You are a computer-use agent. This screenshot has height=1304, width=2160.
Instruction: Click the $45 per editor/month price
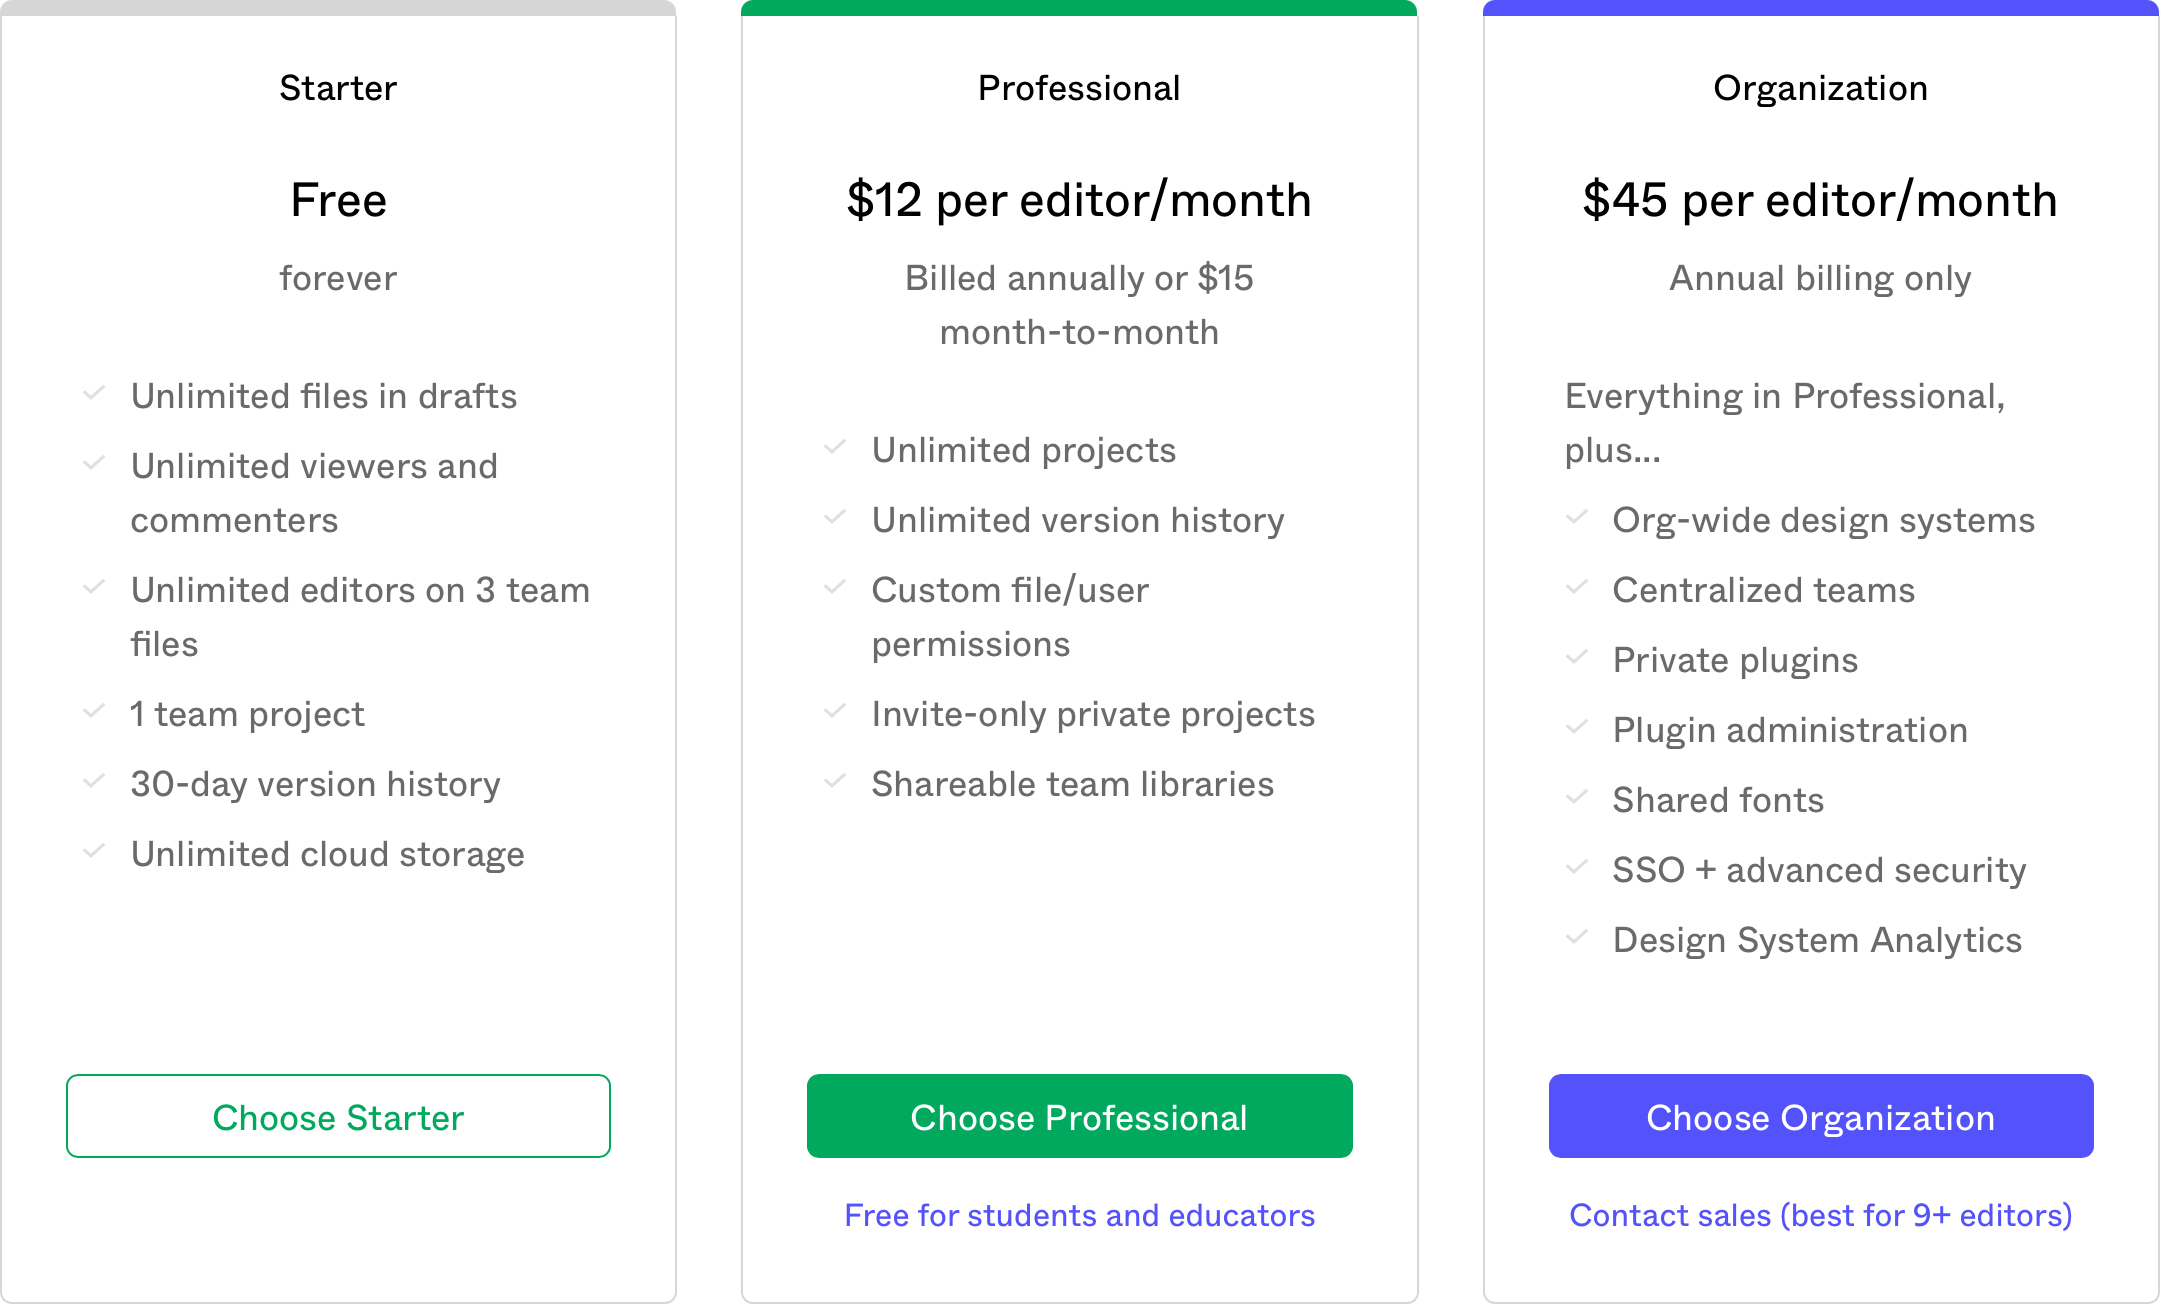click(1820, 200)
